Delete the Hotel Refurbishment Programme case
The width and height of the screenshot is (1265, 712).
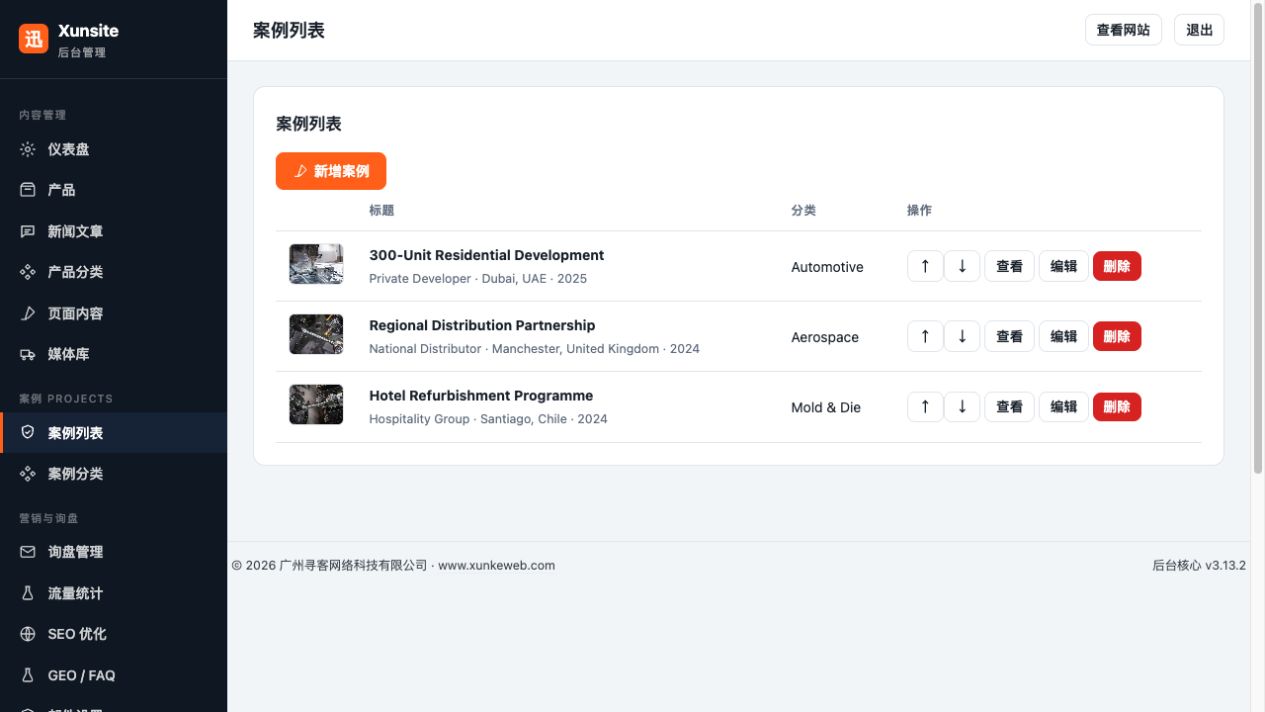pos(1117,406)
